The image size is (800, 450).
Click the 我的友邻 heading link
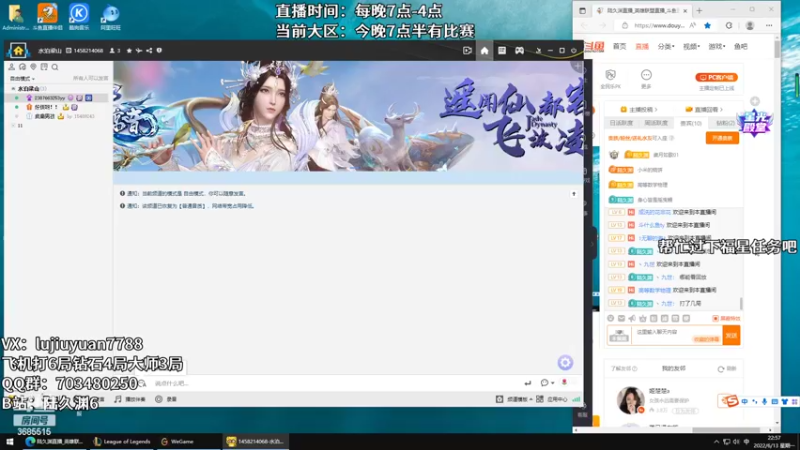click(673, 368)
